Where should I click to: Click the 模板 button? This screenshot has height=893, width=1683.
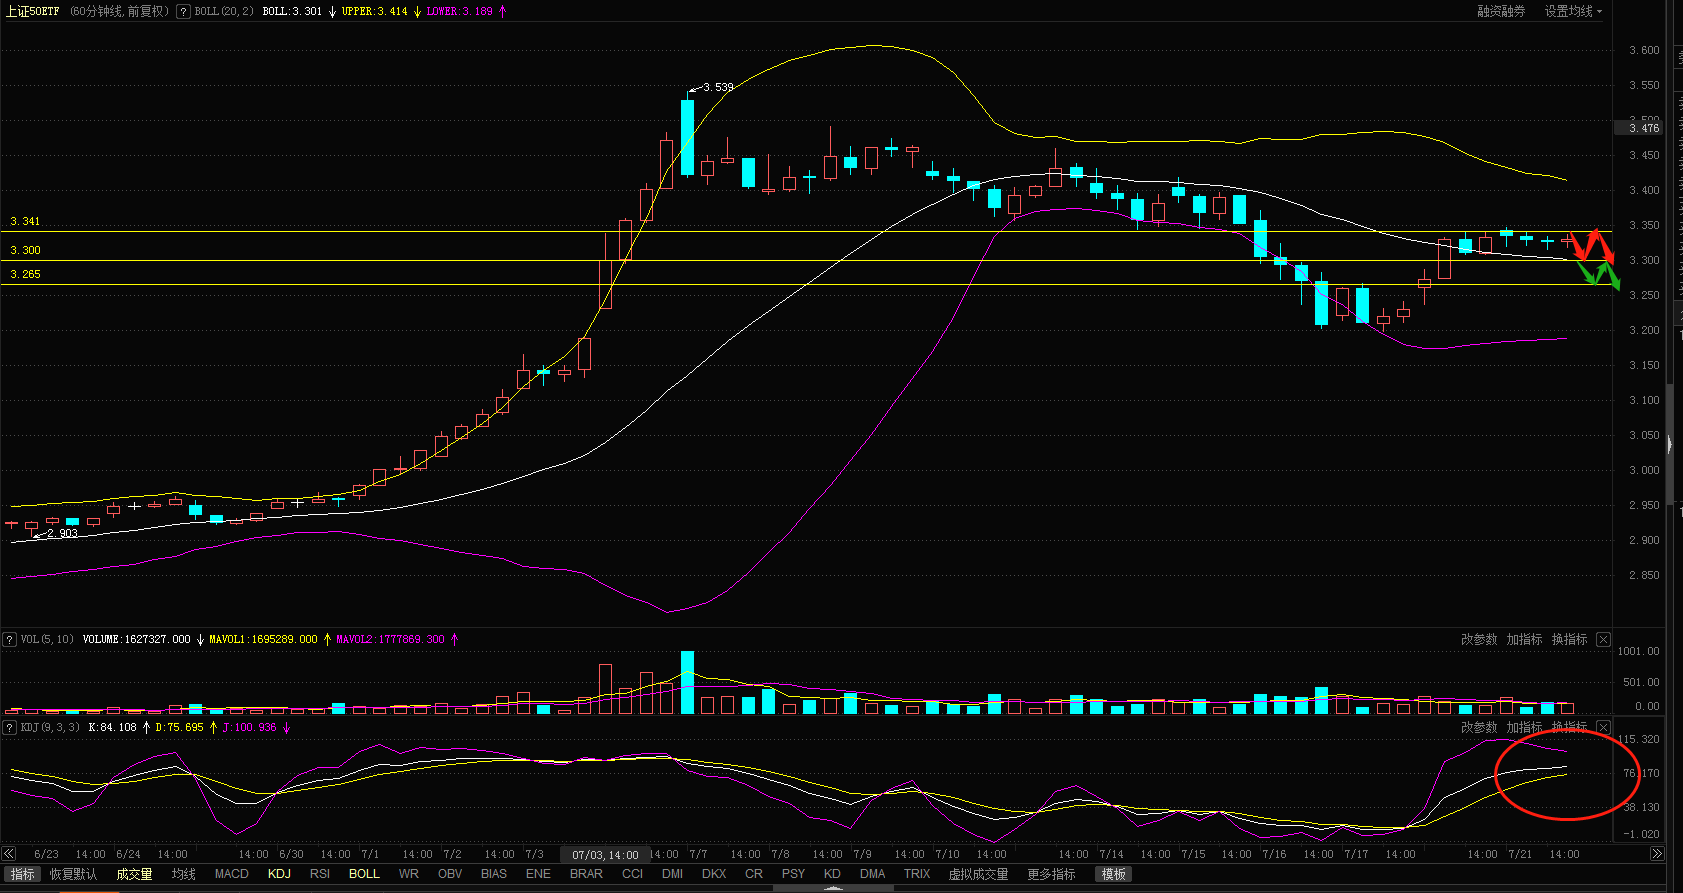coord(1113,874)
